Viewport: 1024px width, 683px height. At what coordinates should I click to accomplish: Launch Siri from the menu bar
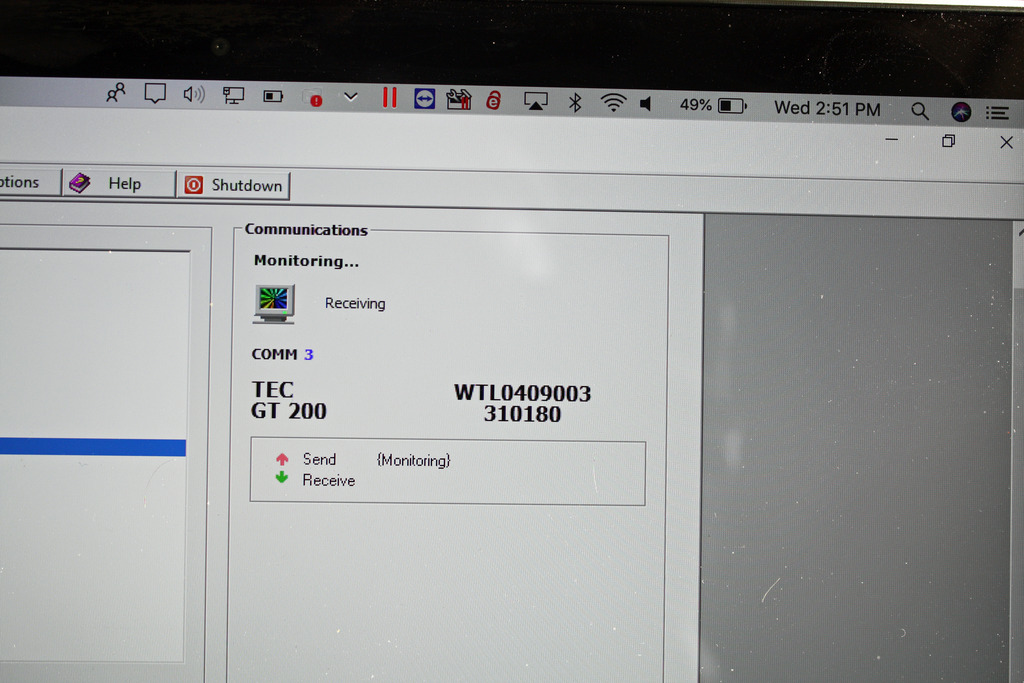click(x=960, y=111)
